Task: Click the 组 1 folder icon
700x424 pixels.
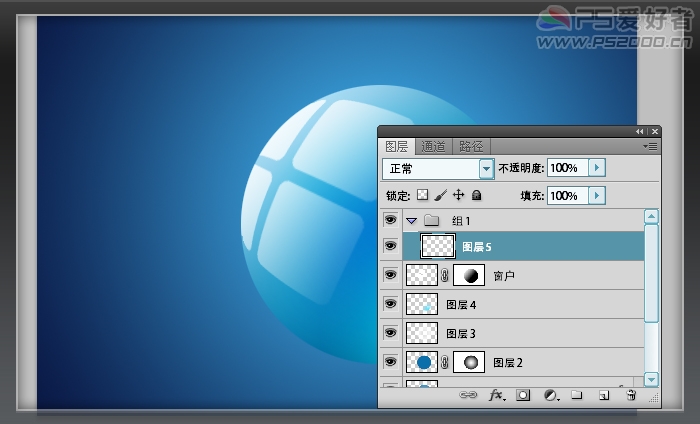Action: 431,220
